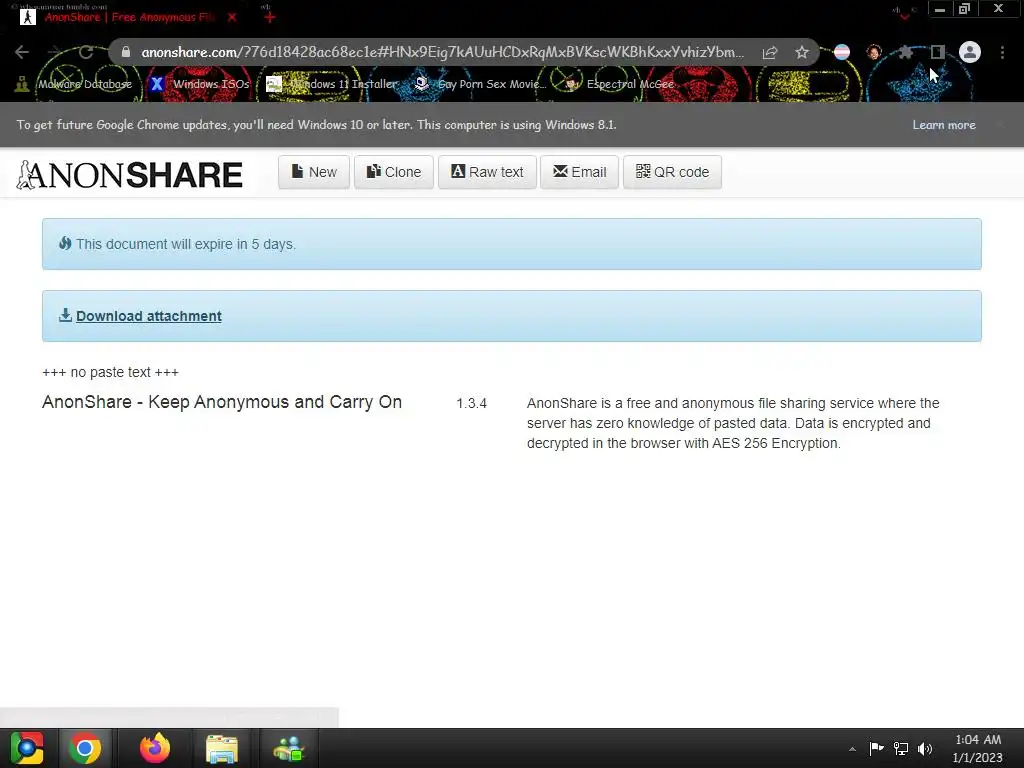Click the fire icon in the expiry notice
Viewport: 1024px width, 768px height.
65,243
